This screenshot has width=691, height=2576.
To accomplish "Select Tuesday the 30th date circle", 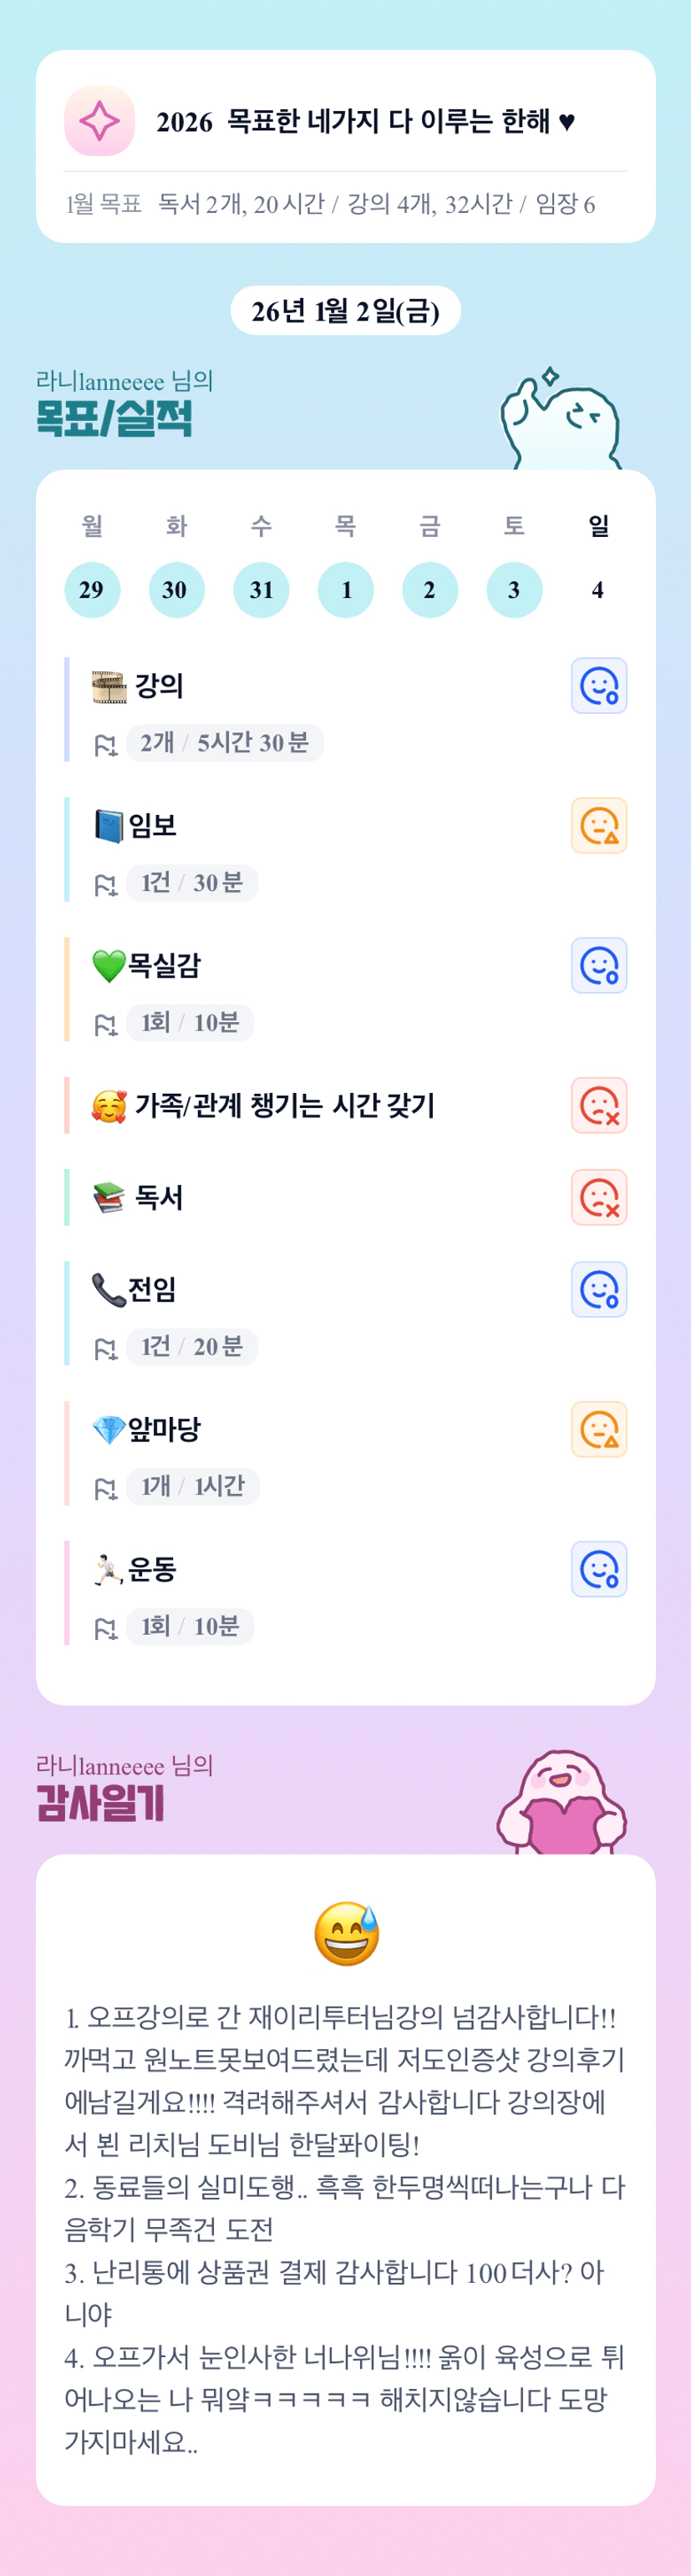I will [176, 590].
